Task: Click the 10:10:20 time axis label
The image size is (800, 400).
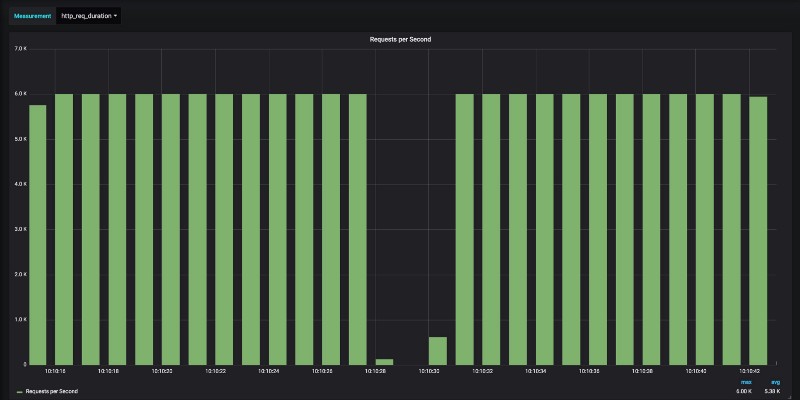Action: coord(162,371)
